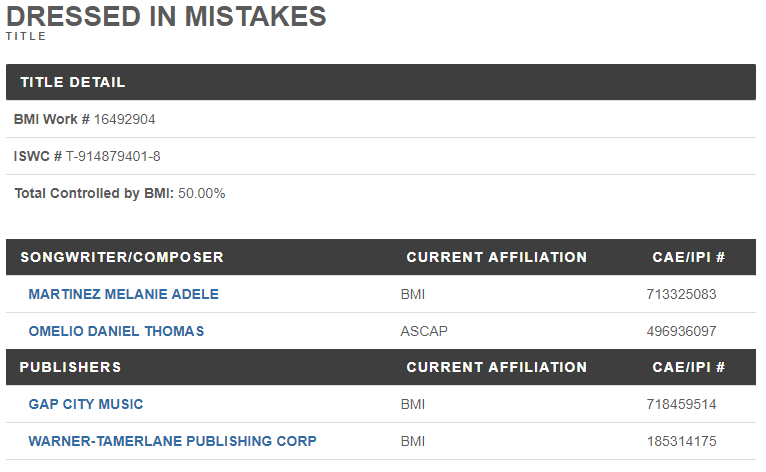This screenshot has height=472, width=766.
Task: Click CURRENT AFFILIATION header in songwriter section
Action: [x=496, y=257]
